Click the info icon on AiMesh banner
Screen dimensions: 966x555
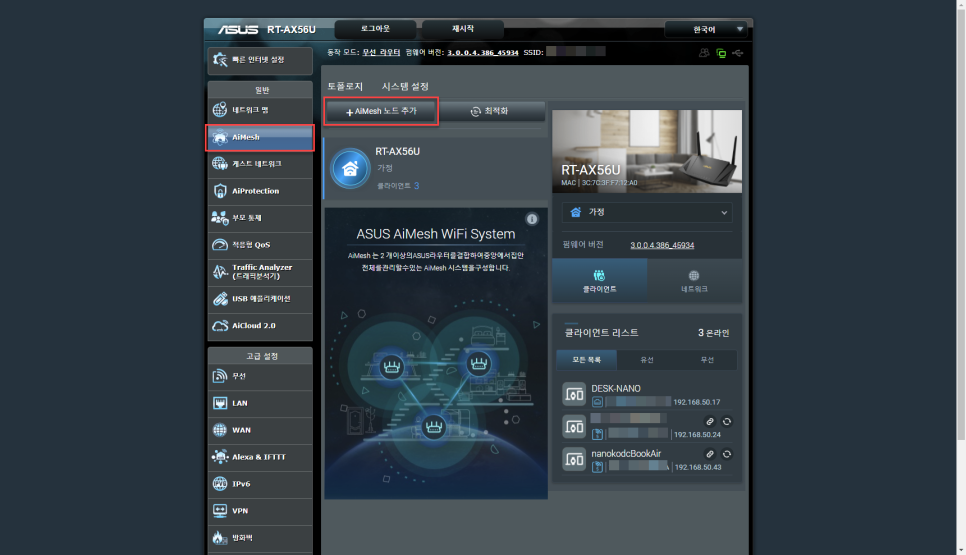tap(532, 219)
